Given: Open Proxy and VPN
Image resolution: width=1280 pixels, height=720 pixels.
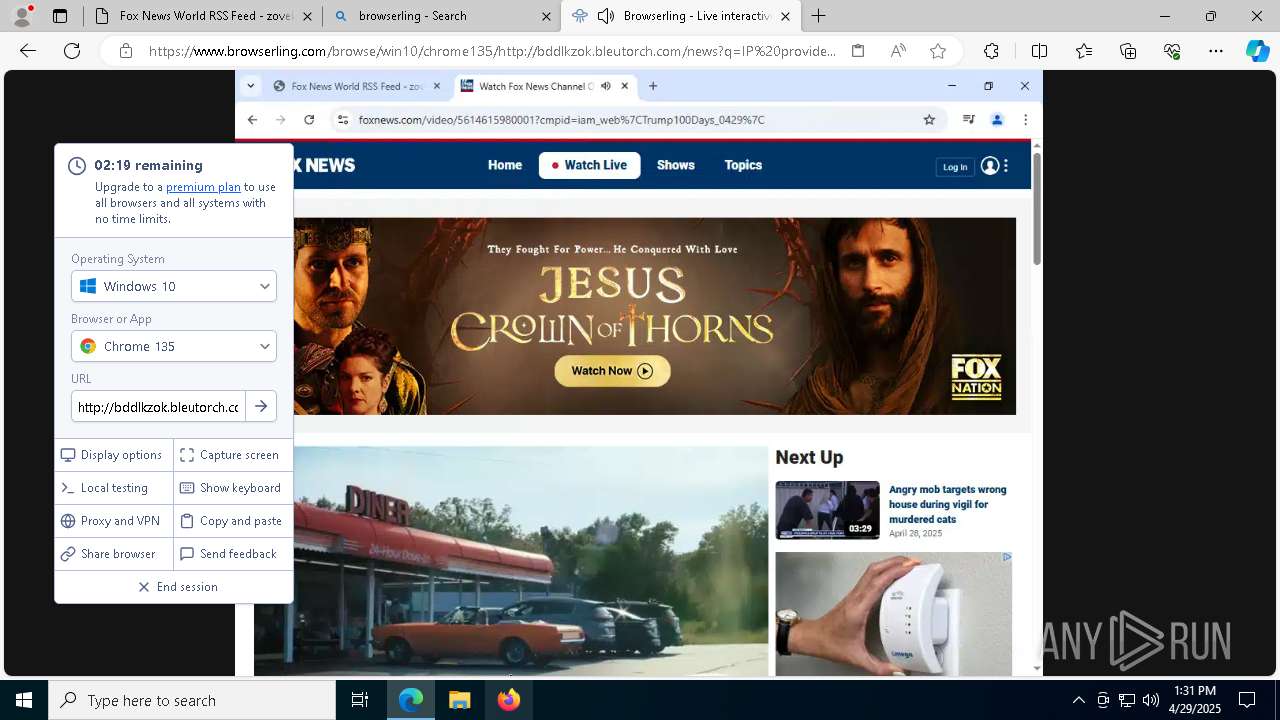Looking at the screenshot, I should (x=113, y=521).
